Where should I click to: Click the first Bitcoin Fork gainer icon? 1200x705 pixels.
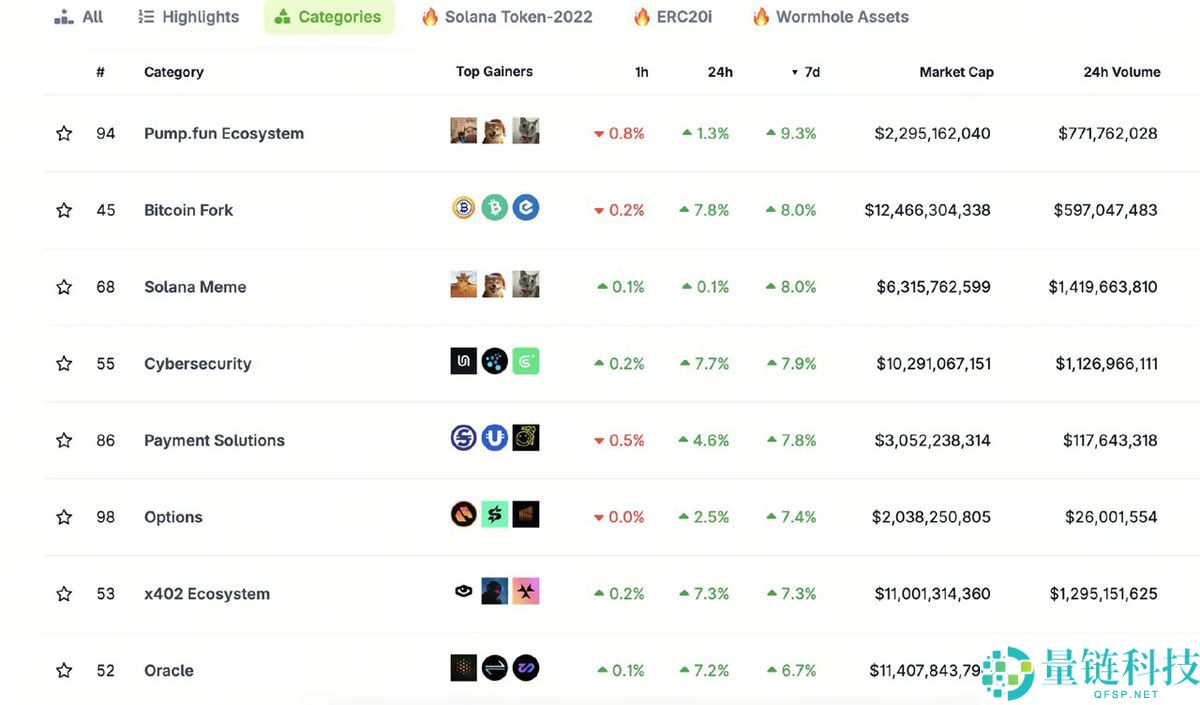tap(463, 208)
